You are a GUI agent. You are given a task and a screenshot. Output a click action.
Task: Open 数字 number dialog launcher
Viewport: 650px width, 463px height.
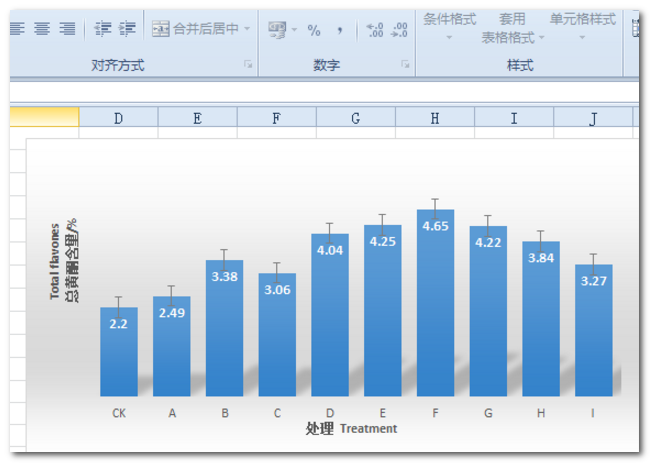tap(405, 64)
